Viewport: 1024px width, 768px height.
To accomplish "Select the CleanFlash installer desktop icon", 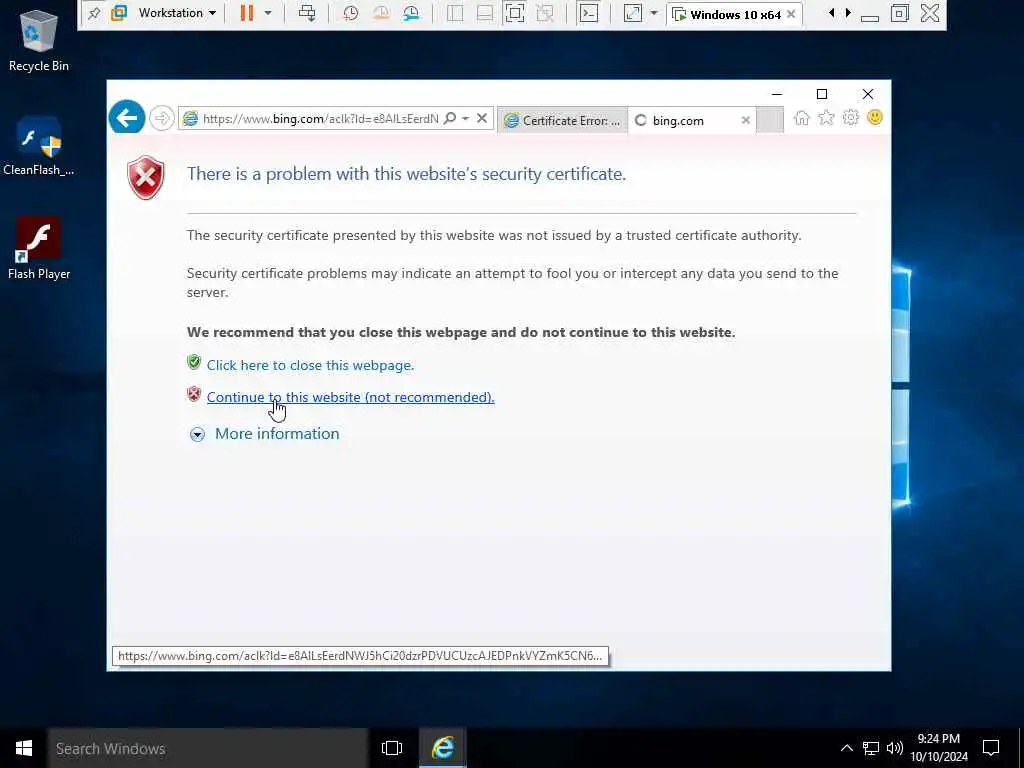I will (x=39, y=146).
